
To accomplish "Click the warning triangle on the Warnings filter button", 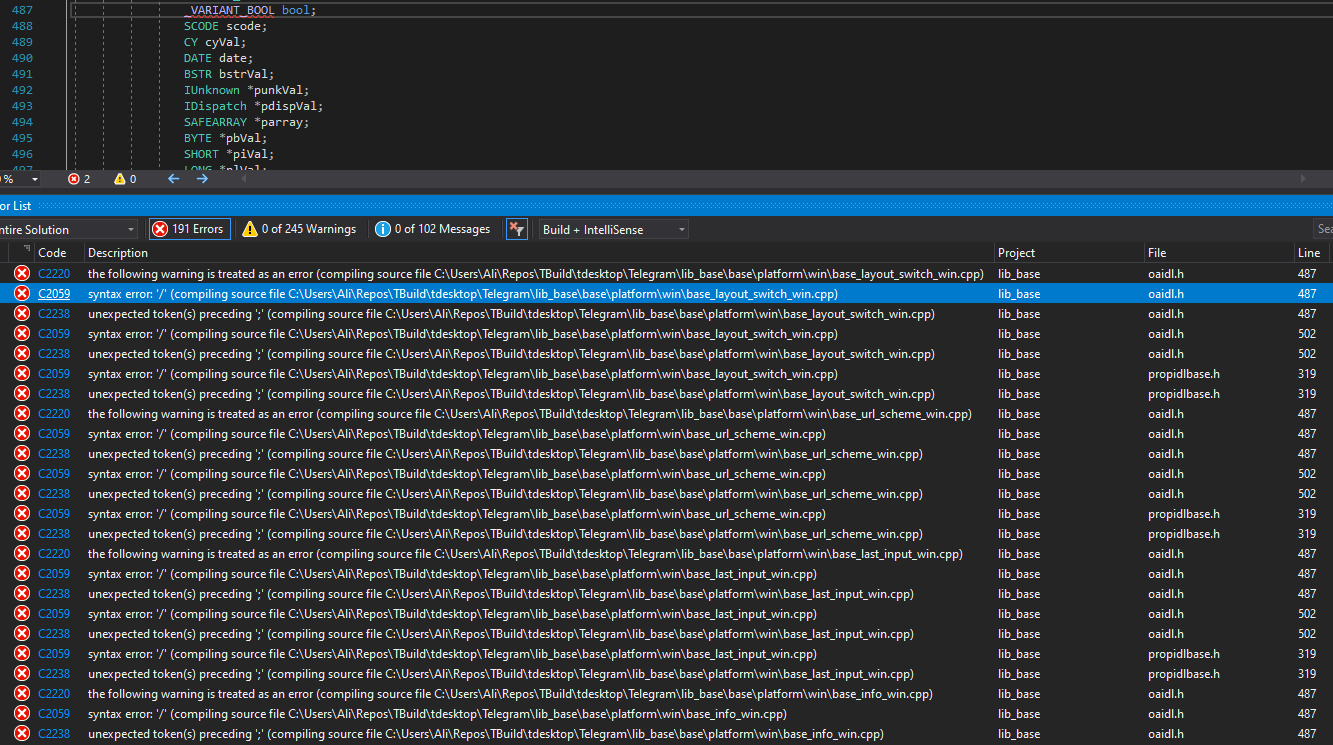I will (248, 228).
